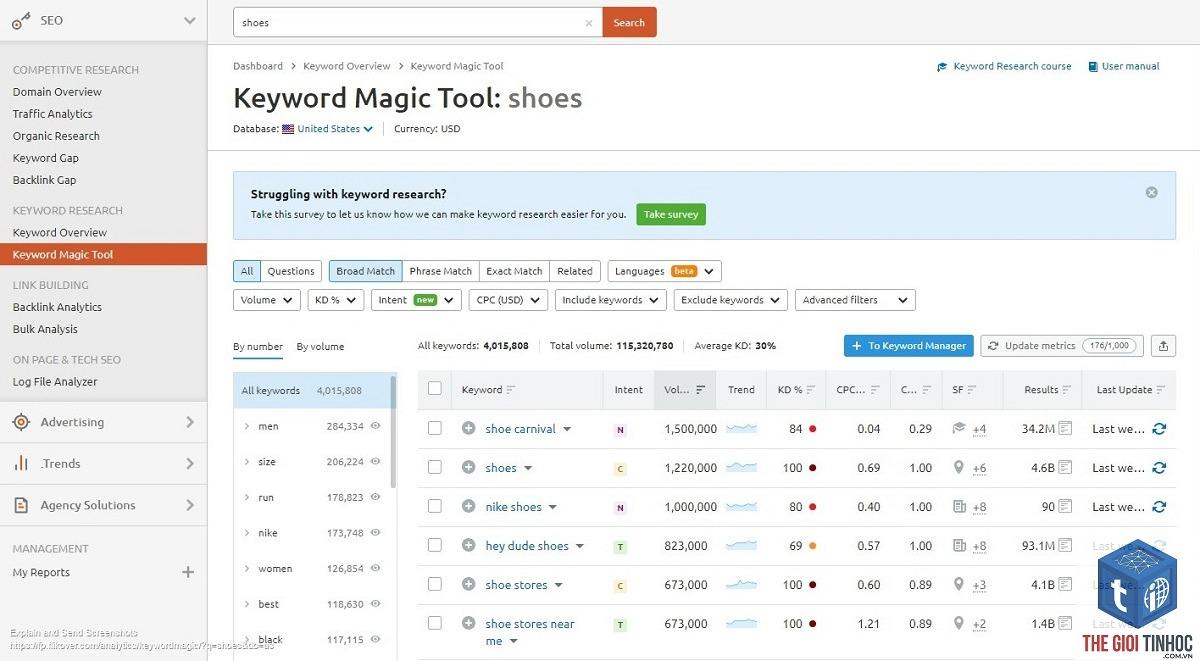Sort by Keyword column filter icon
The image size is (1200, 661).
(511, 390)
